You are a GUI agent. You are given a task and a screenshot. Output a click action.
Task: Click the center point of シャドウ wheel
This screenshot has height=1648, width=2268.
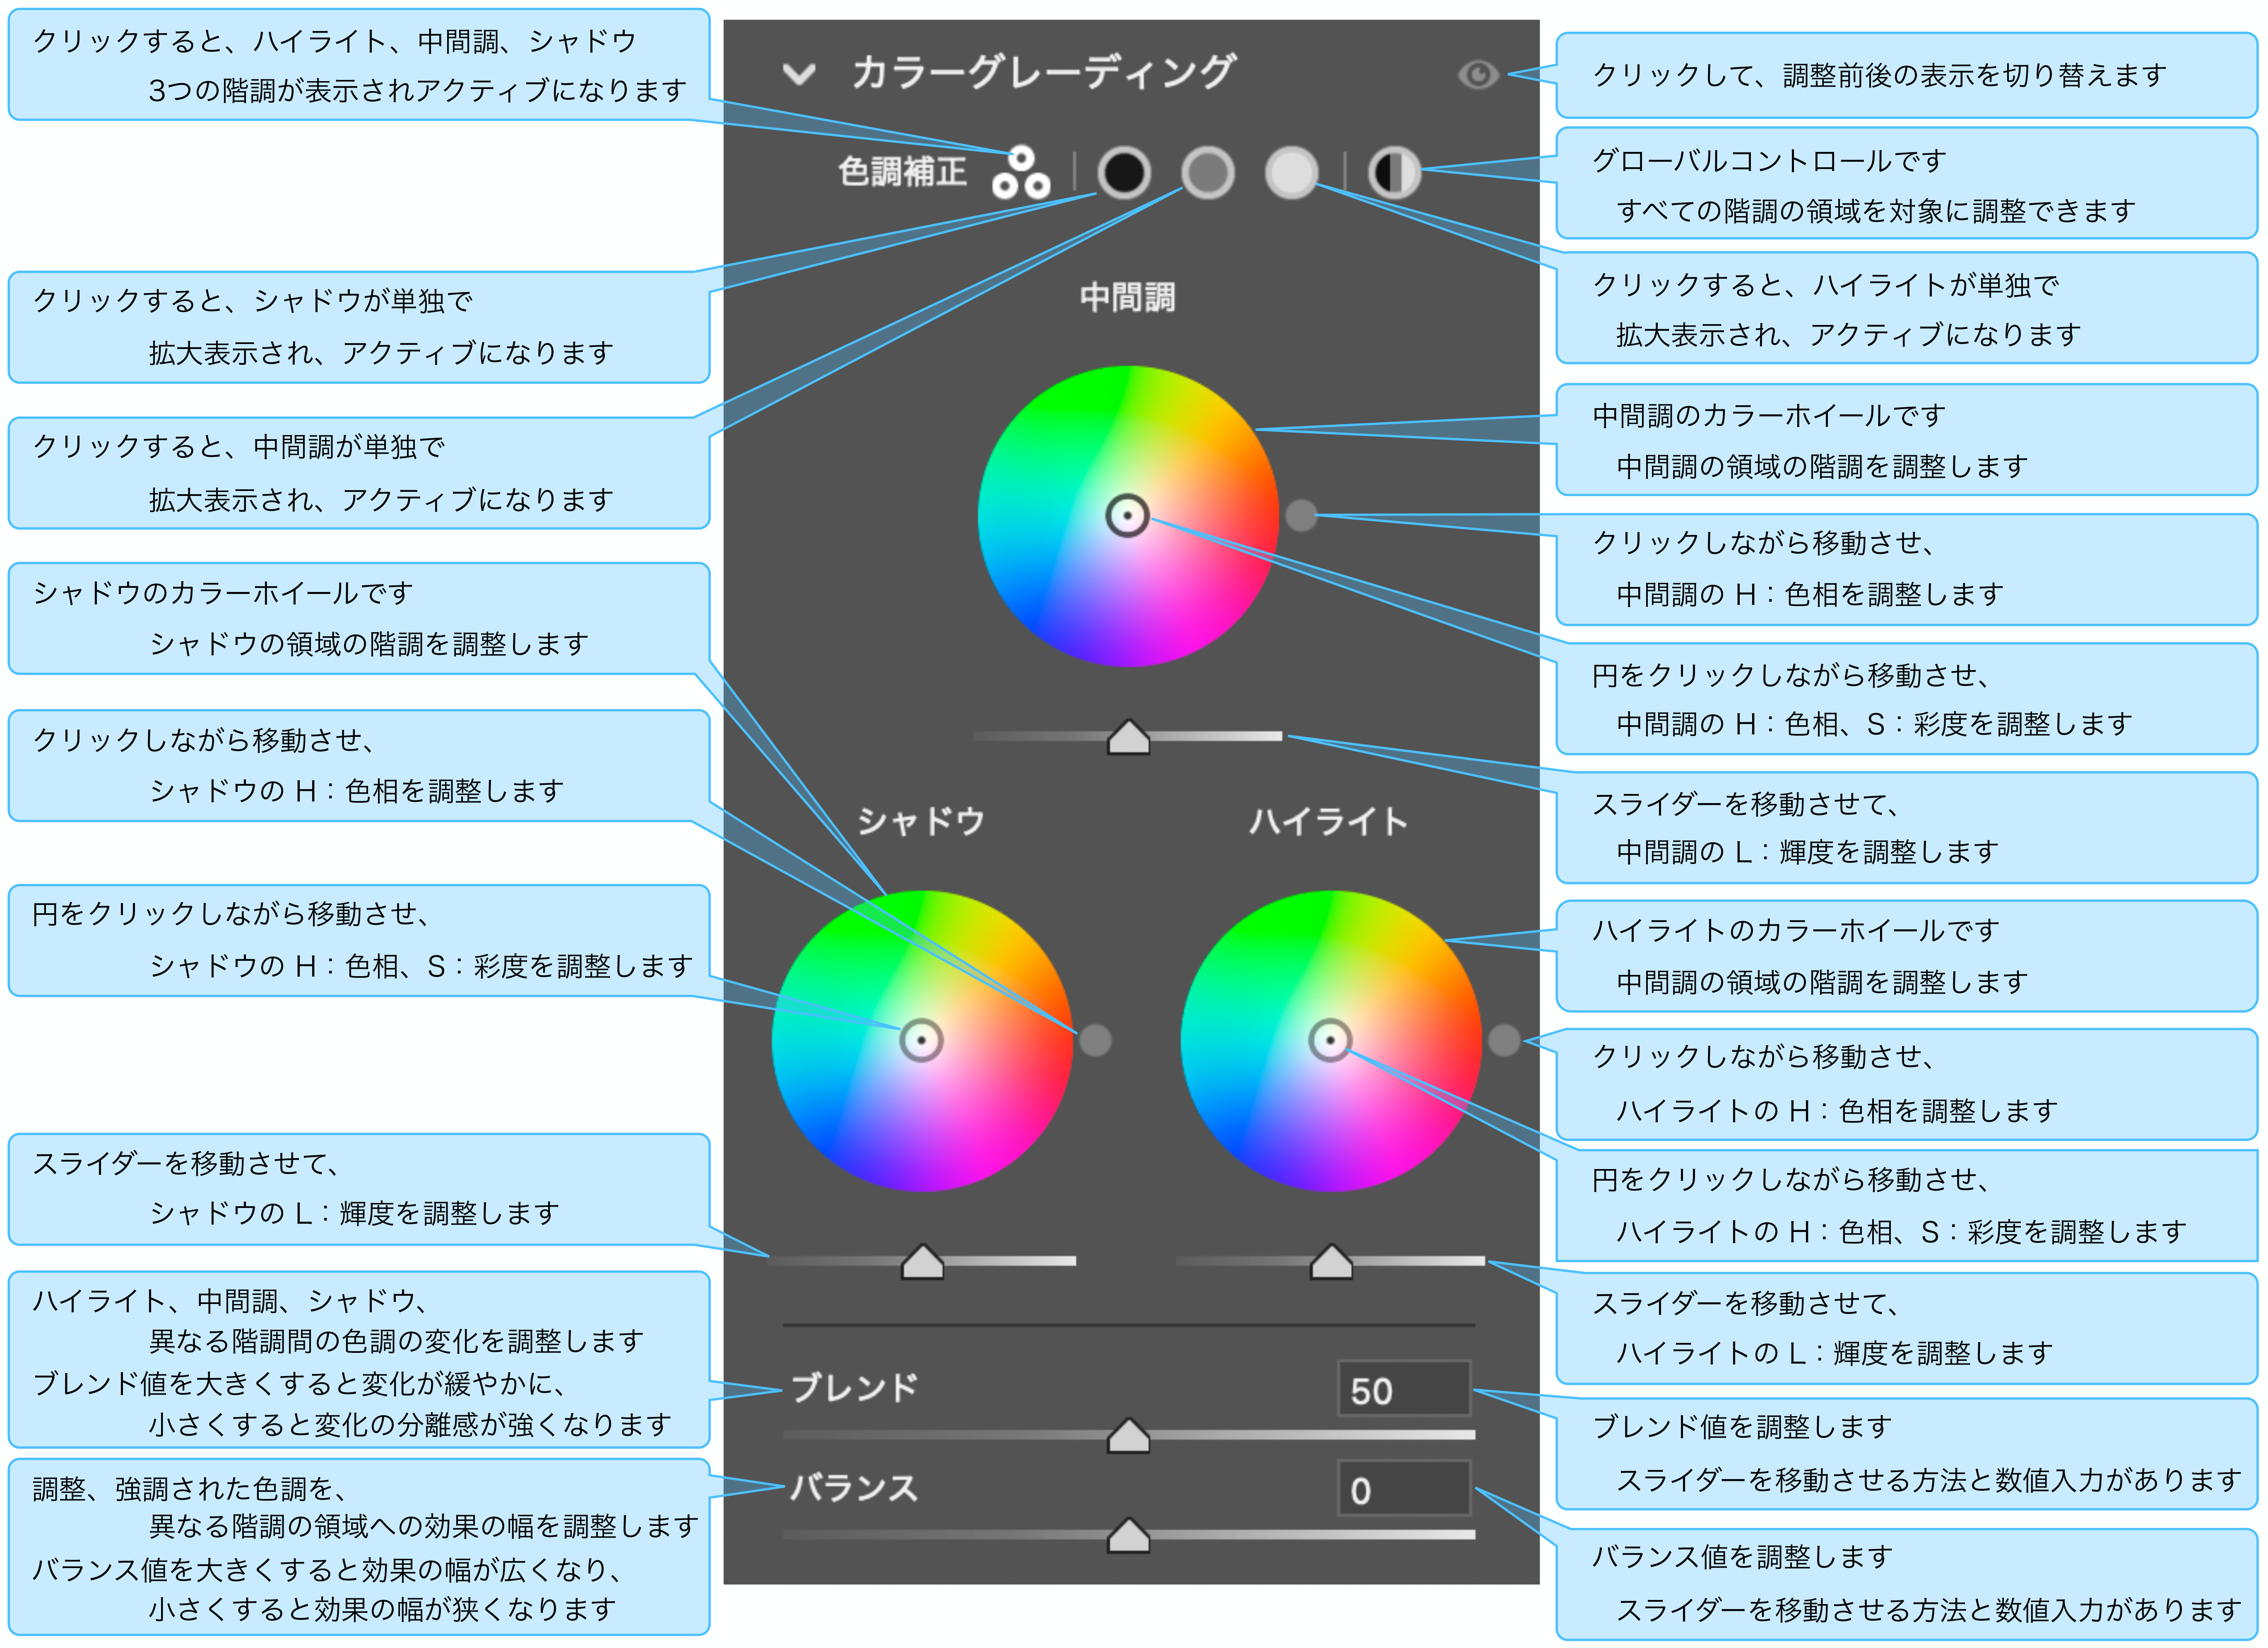point(922,1041)
